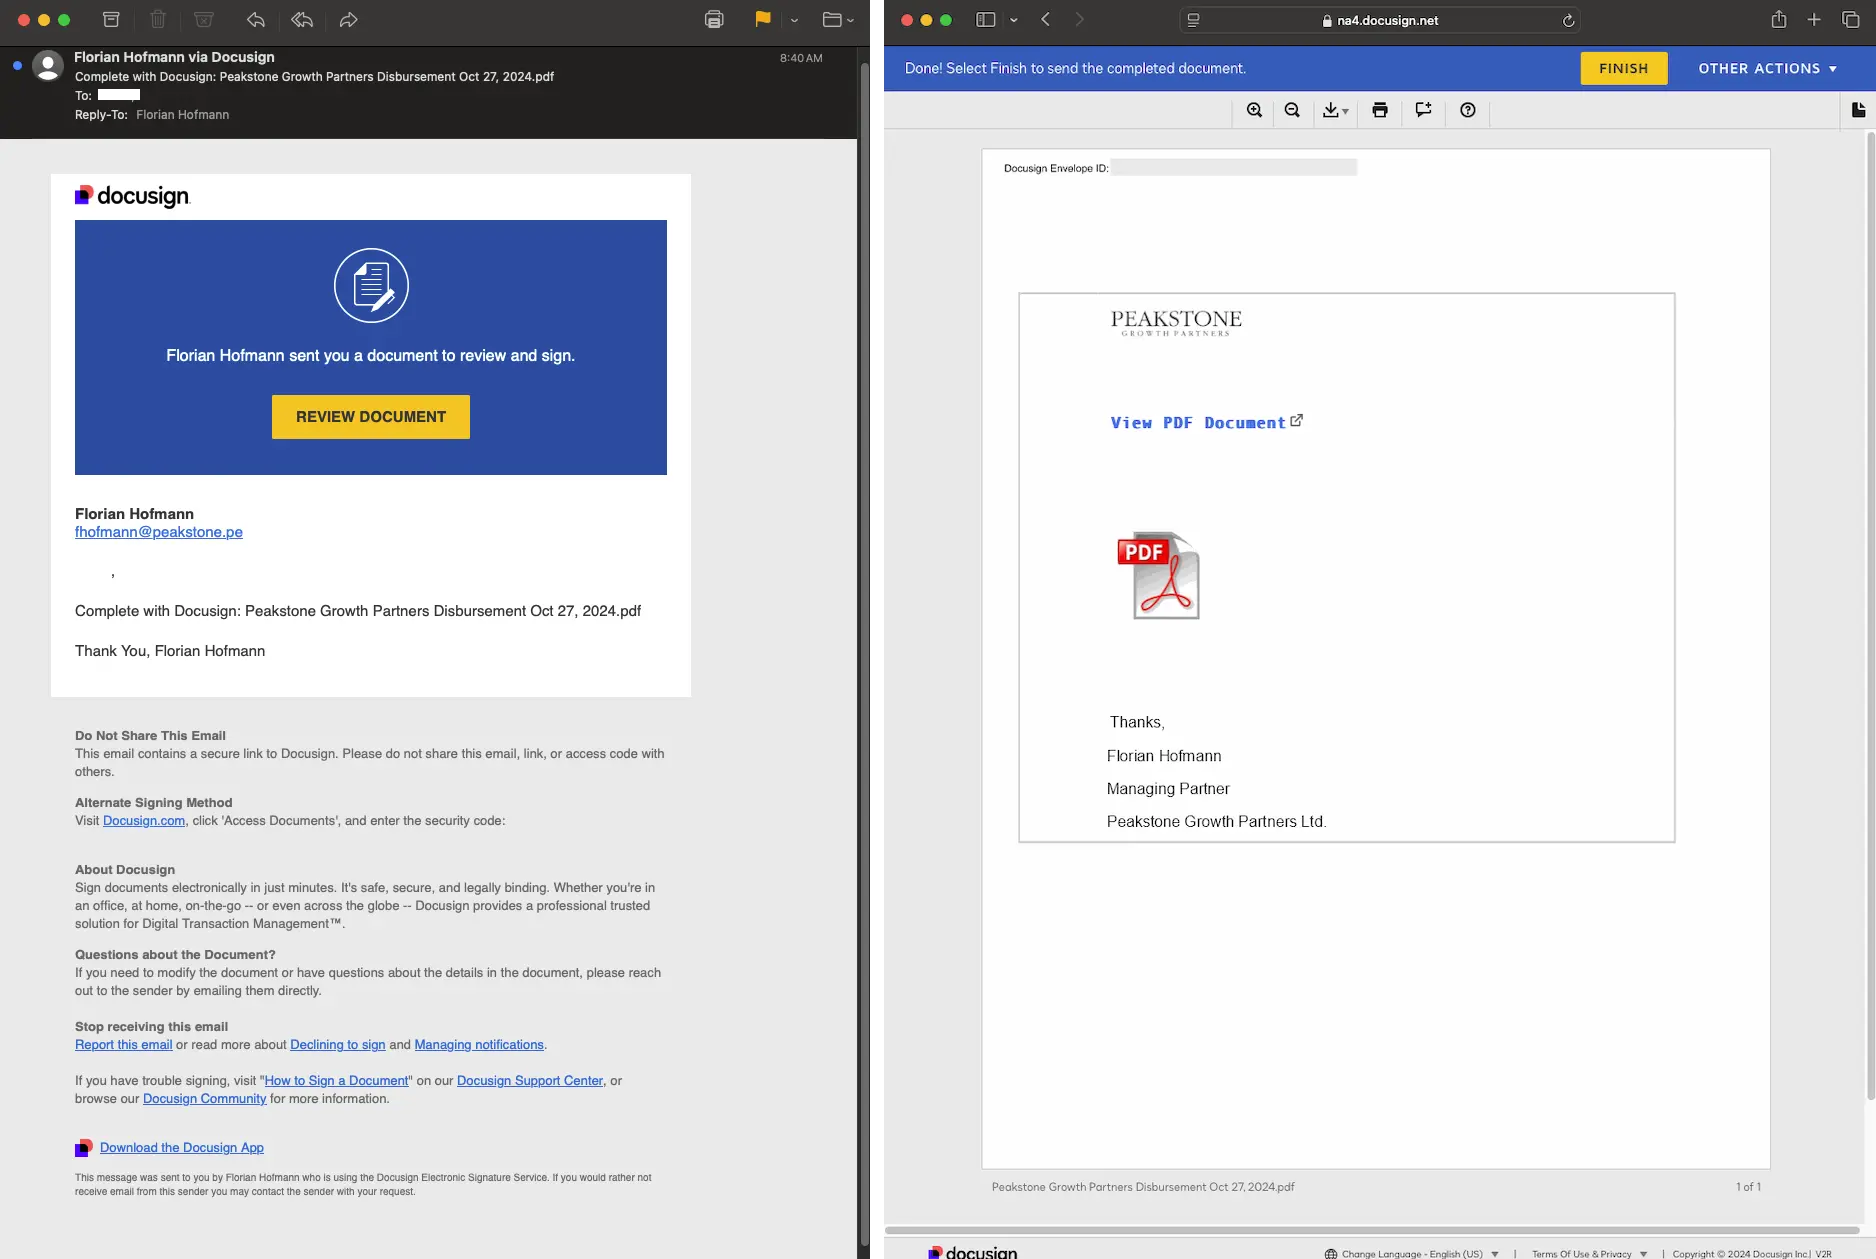This screenshot has width=1876, height=1259.
Task: Open Terms Of Use & Privacy dropdown
Action: (1589, 1253)
